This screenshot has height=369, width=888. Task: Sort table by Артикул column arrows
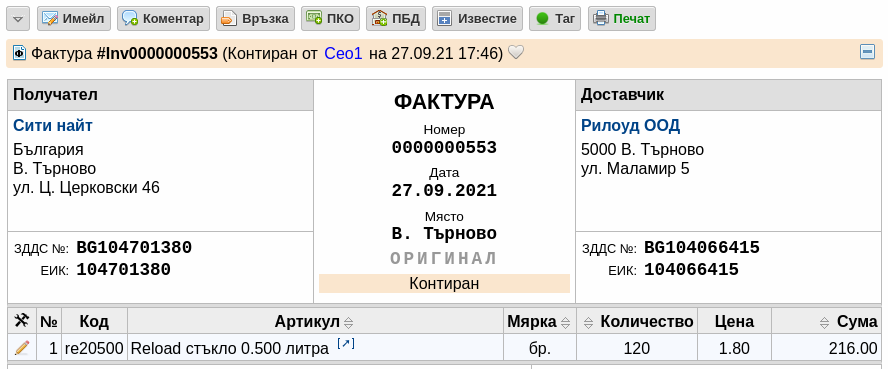pos(349,323)
